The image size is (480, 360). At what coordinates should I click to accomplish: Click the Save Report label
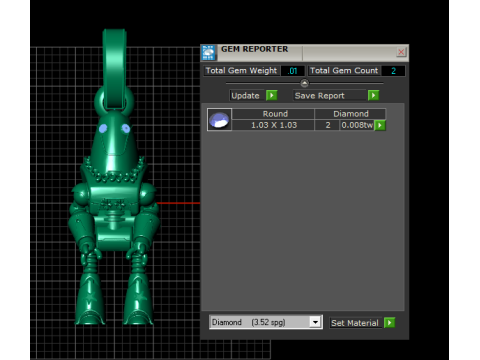coord(319,96)
